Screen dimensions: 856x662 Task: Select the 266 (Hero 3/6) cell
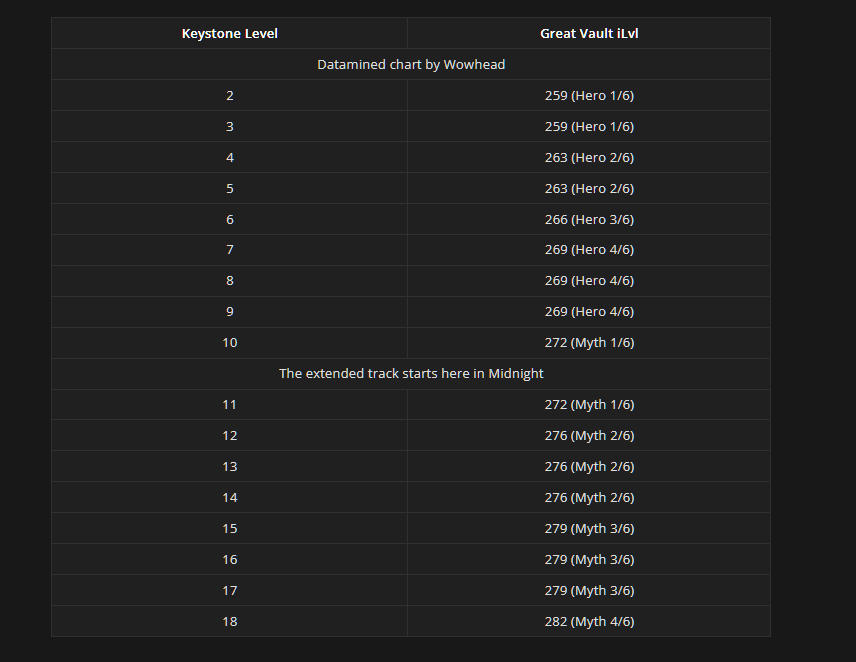[589, 219]
